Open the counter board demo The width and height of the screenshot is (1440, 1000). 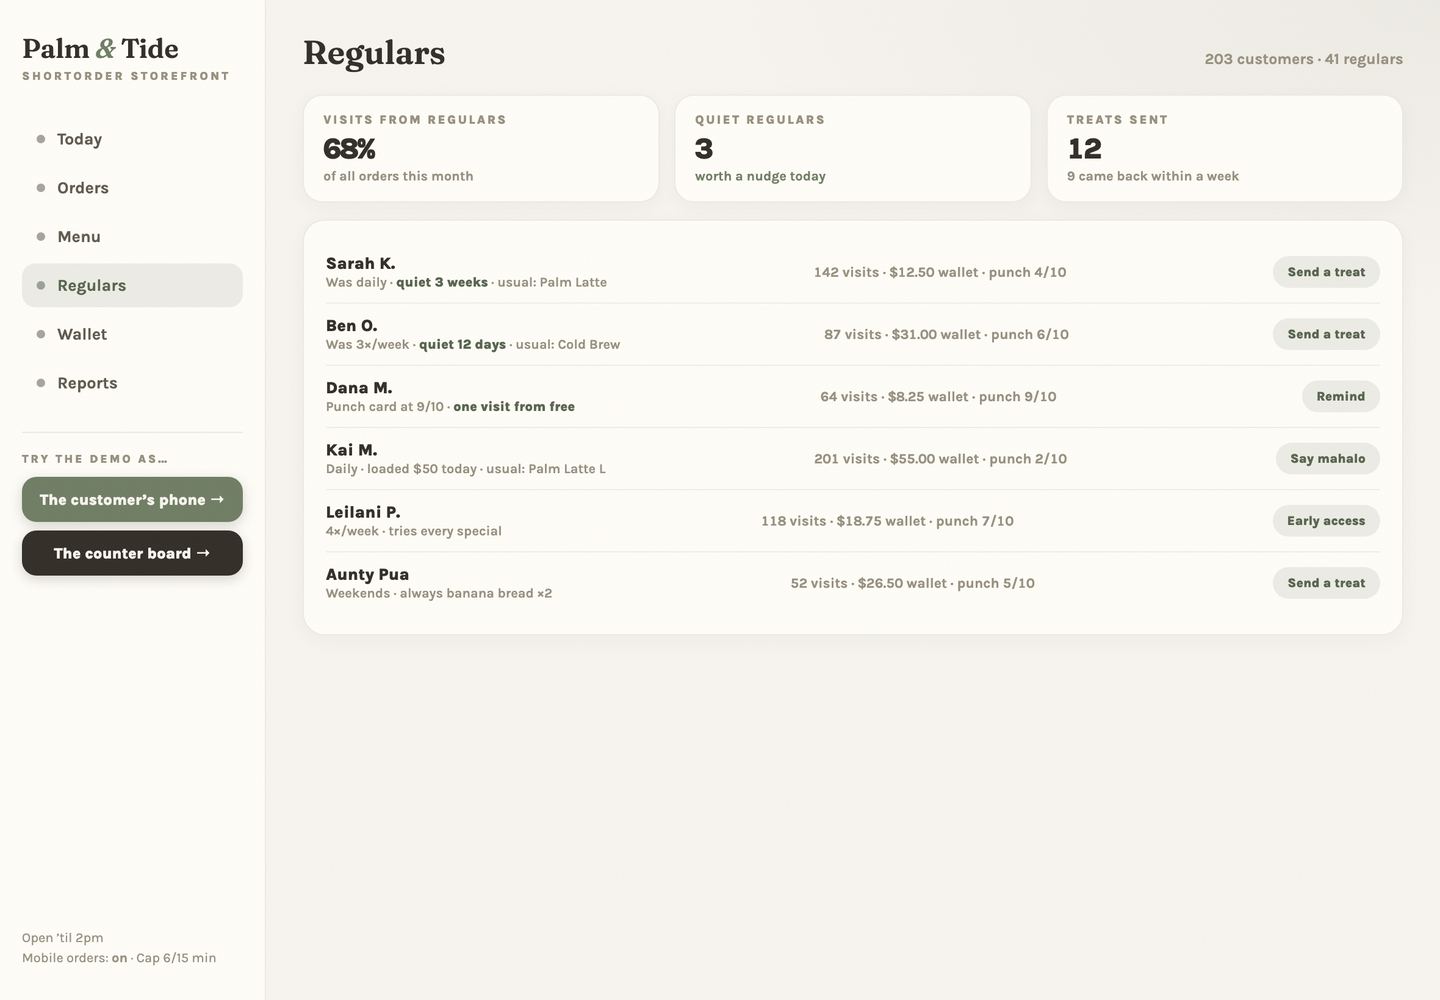tap(132, 553)
